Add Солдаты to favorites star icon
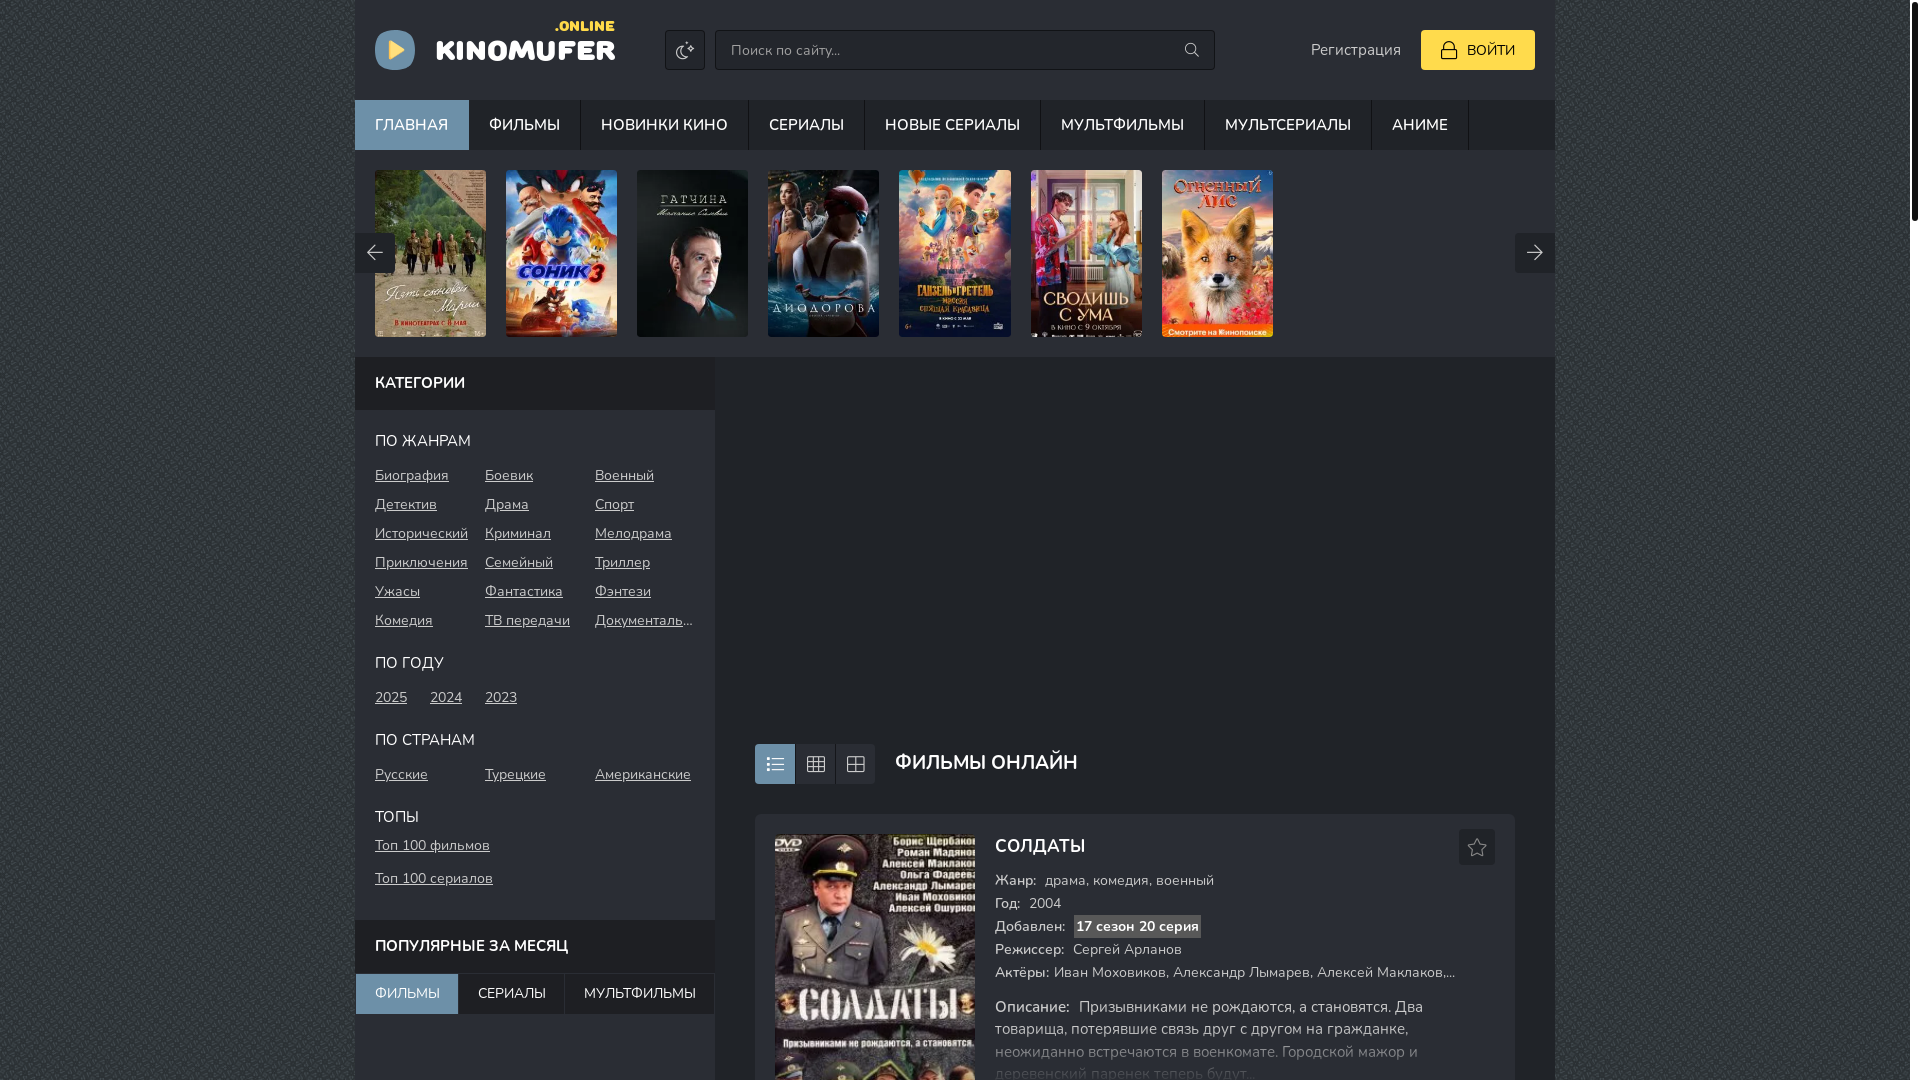This screenshot has height=1080, width=1920. 1477,847
